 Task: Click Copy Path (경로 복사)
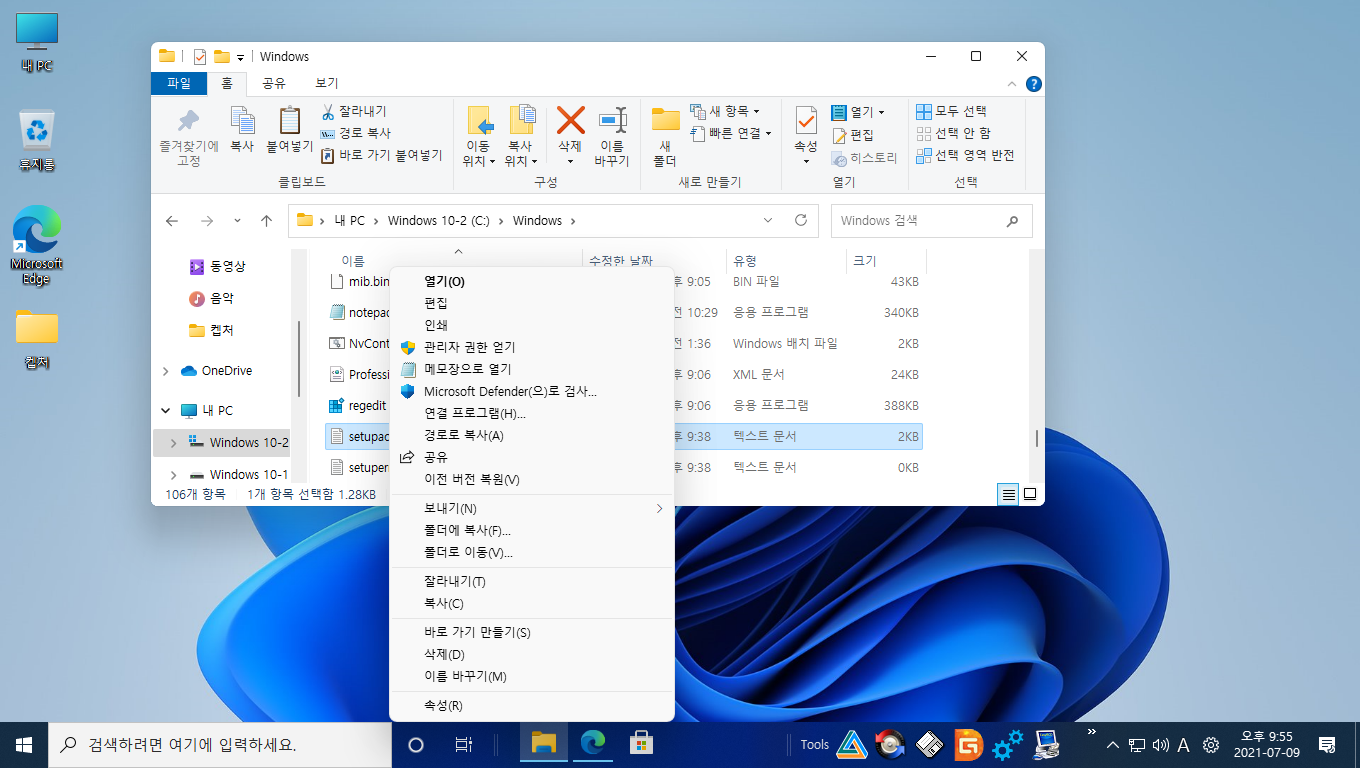click(355, 133)
